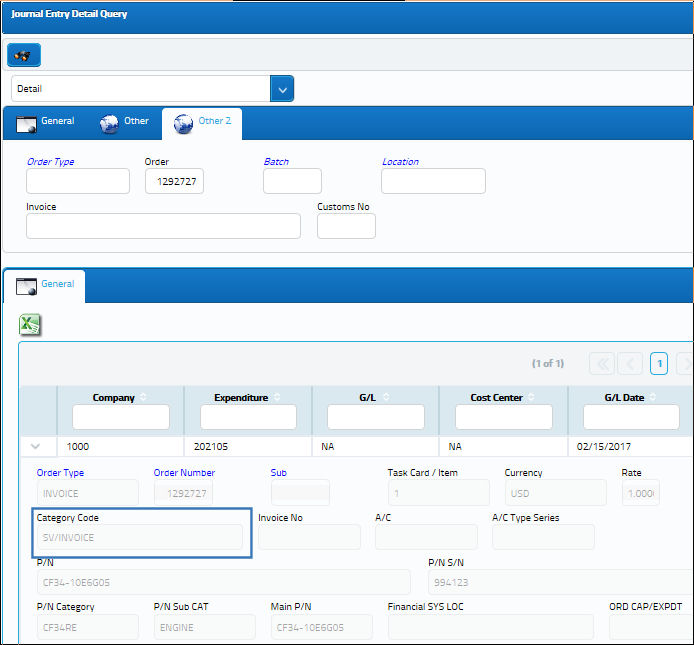694x645 pixels.
Task: Filter the Company column field
Action: [121, 417]
